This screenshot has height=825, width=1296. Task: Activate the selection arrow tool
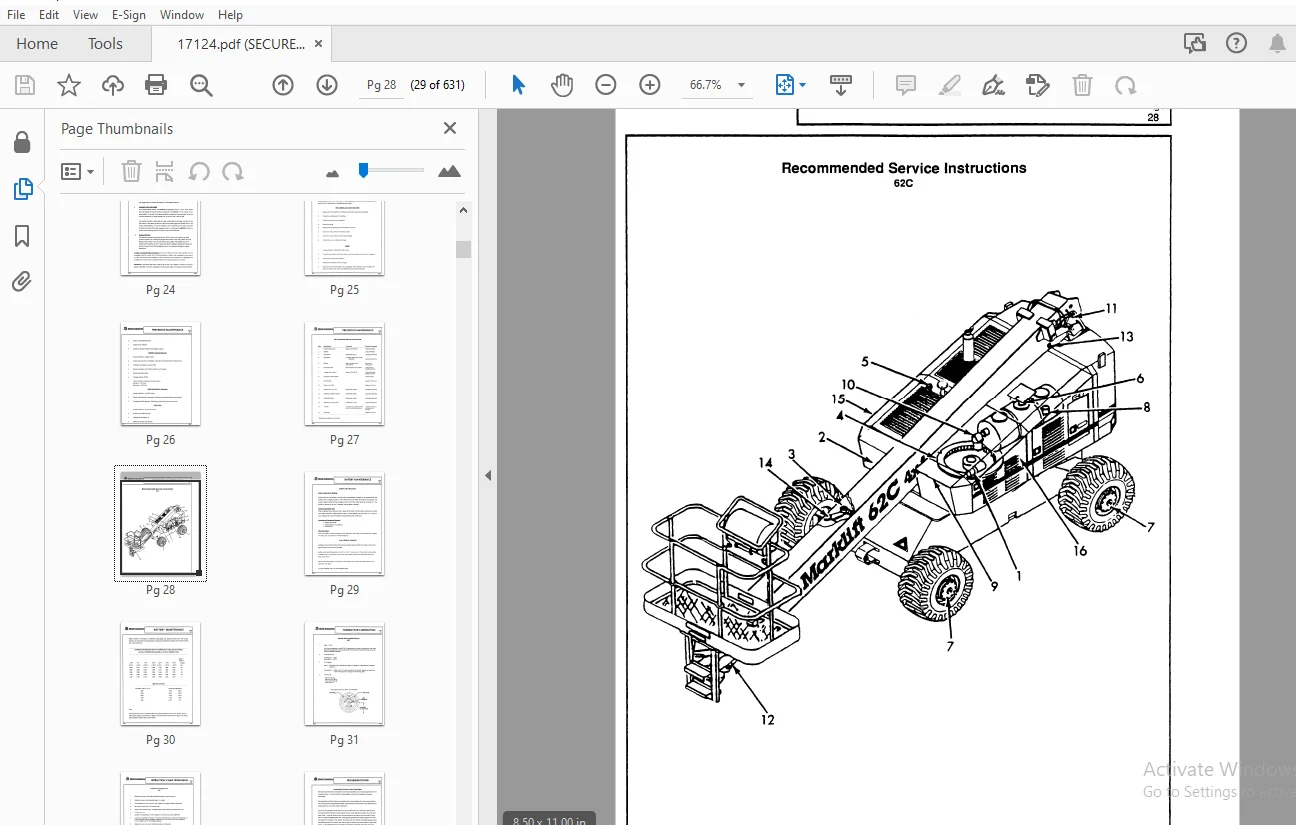518,85
